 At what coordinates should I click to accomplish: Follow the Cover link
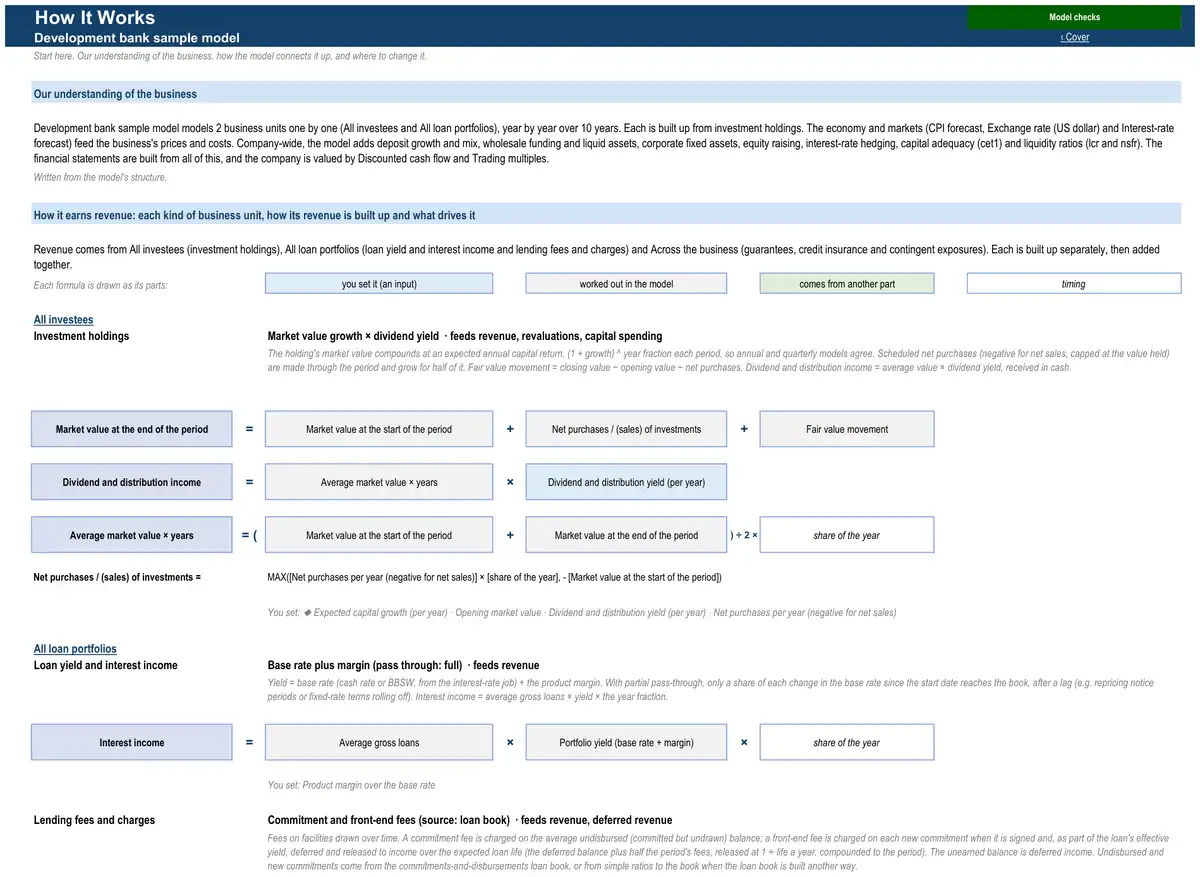[x=1075, y=37]
